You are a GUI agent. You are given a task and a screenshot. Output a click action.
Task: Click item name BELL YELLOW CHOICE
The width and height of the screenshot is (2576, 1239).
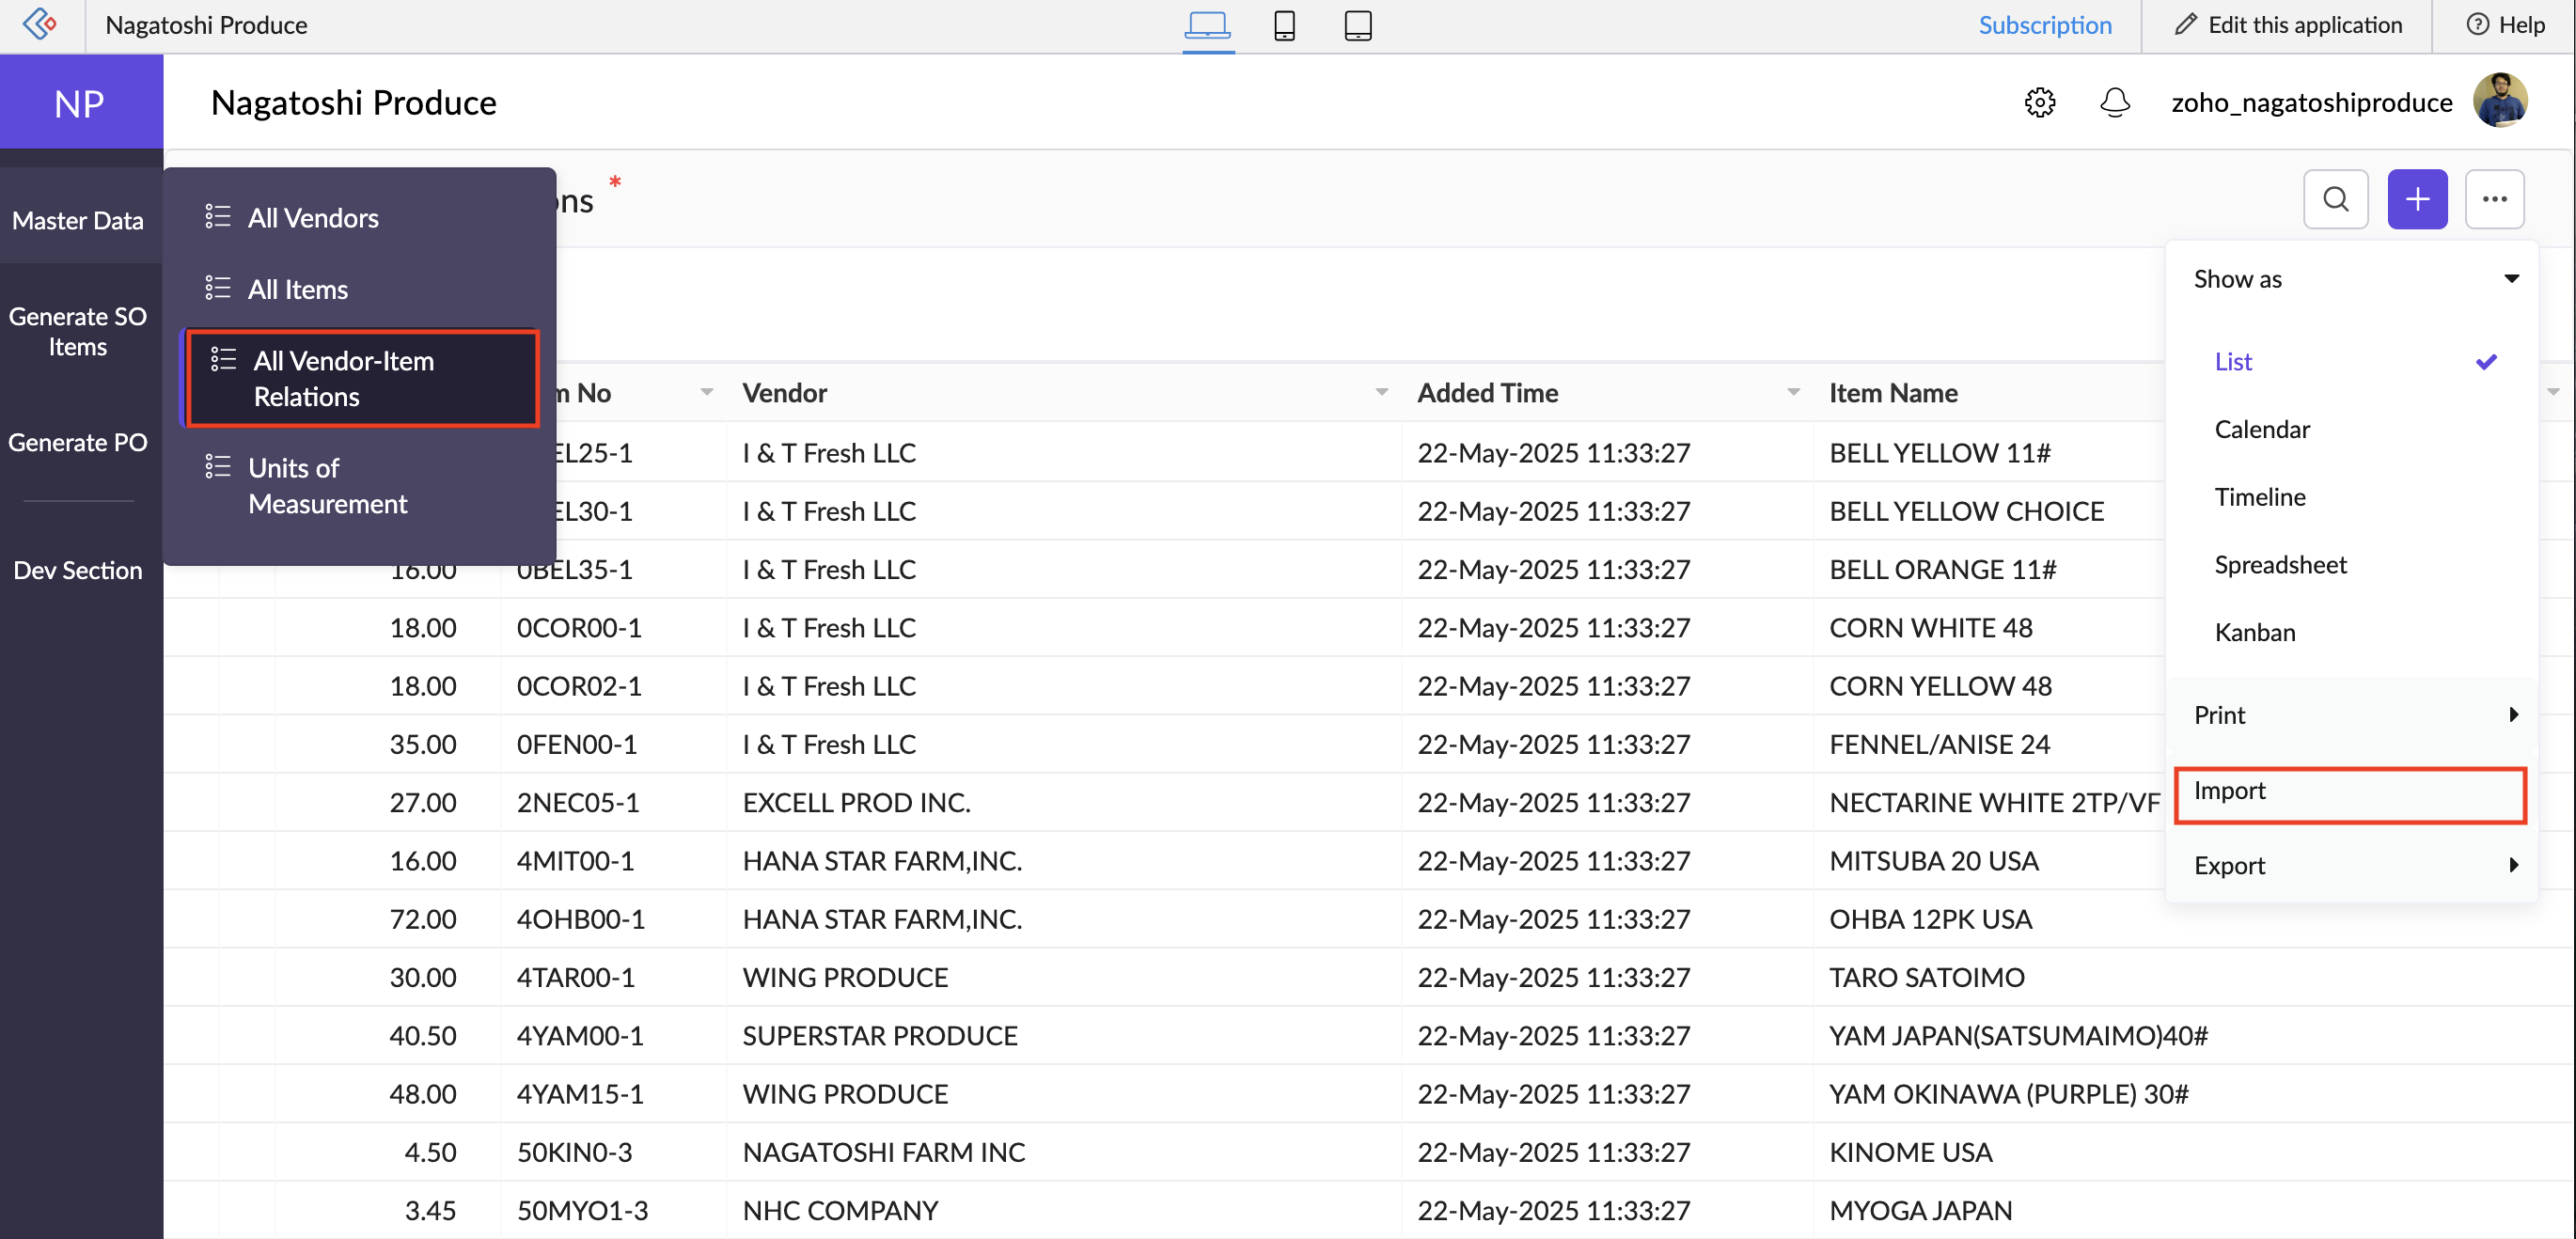pos(1966,511)
